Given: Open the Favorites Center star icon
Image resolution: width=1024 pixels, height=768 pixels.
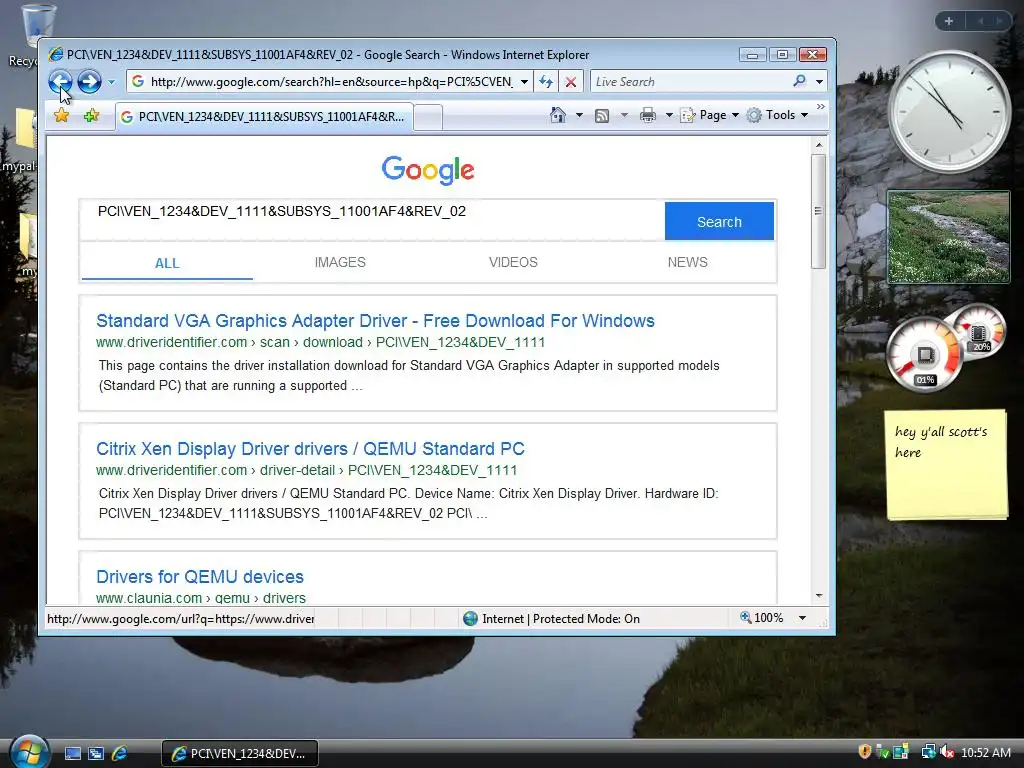Looking at the screenshot, I should point(61,116).
